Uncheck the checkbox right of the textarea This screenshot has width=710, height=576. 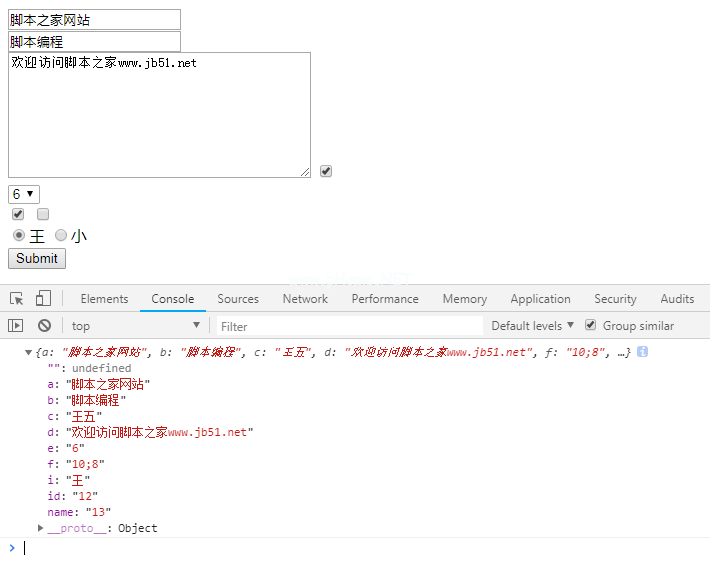[x=326, y=171]
